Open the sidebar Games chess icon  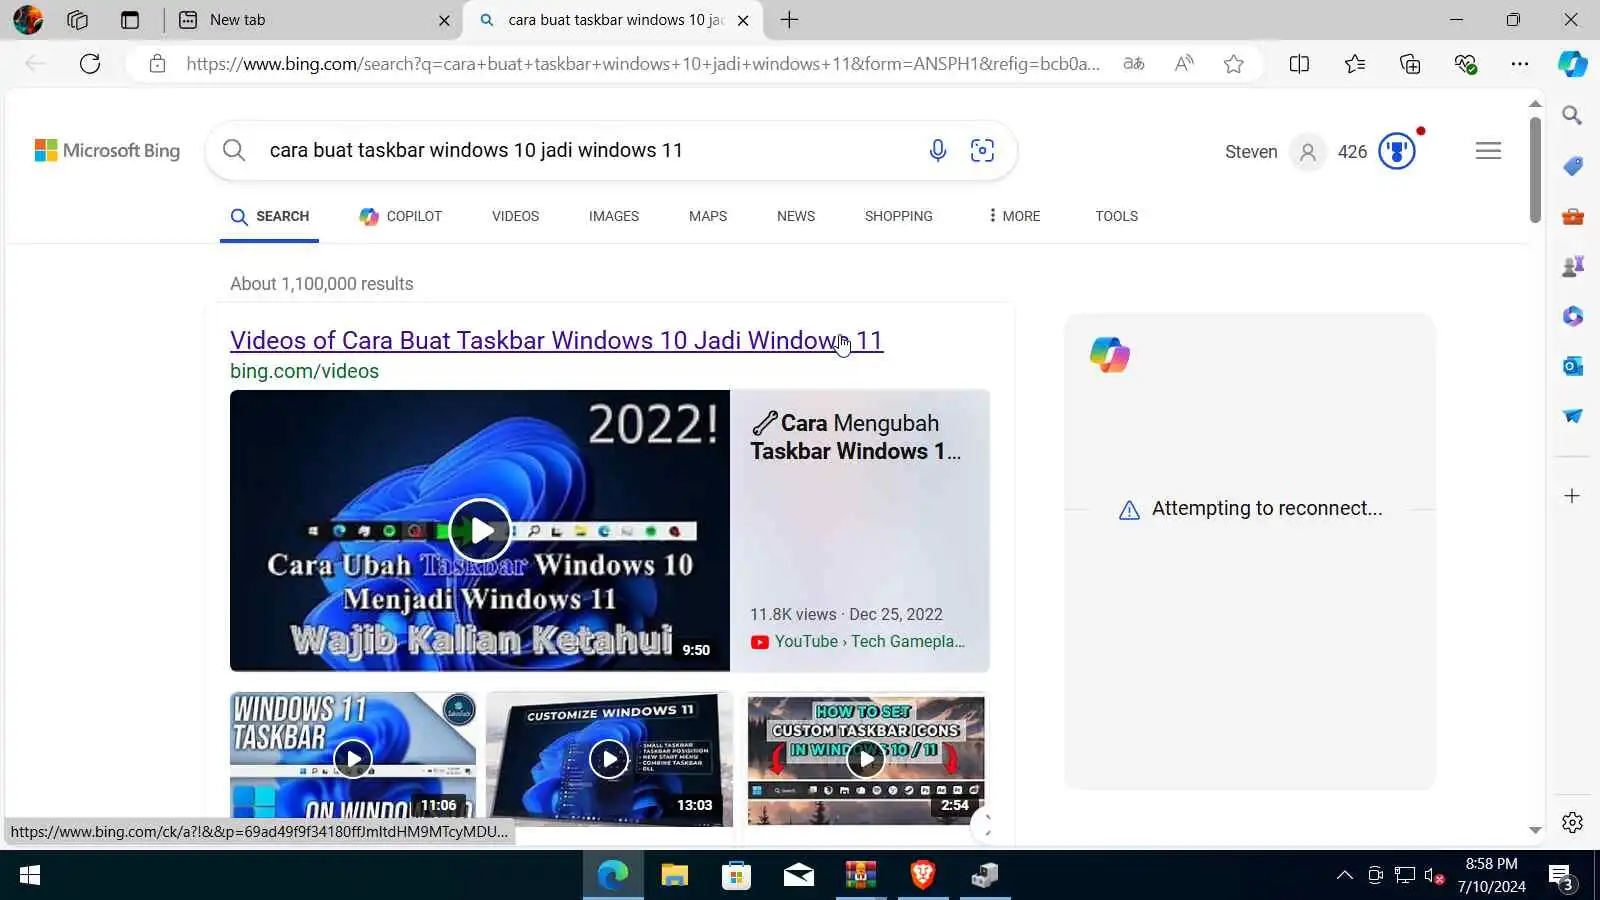tap(1572, 266)
